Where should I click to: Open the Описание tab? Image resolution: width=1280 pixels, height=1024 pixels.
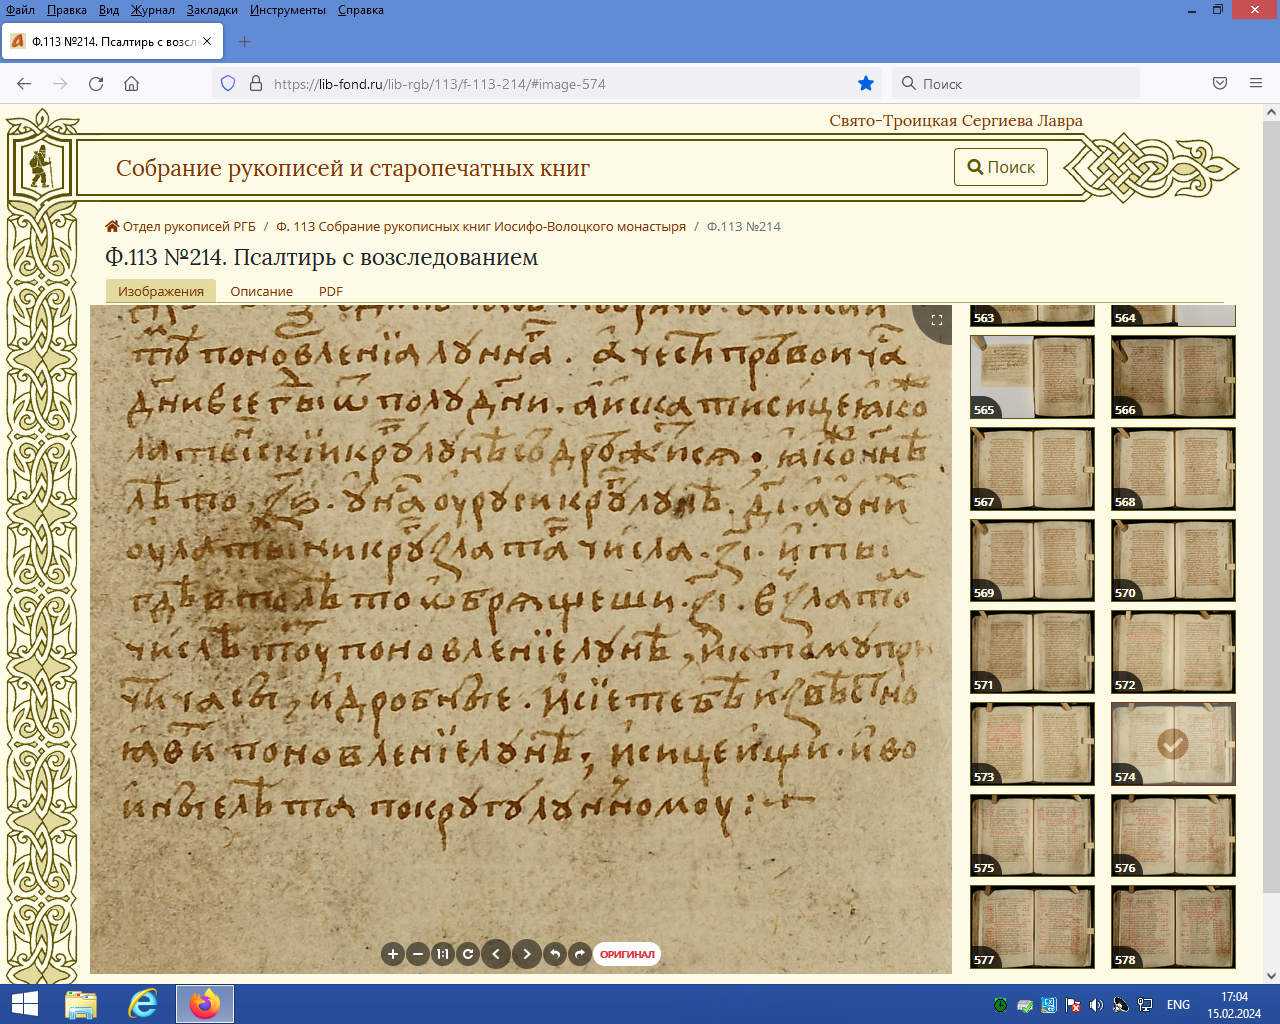262,291
